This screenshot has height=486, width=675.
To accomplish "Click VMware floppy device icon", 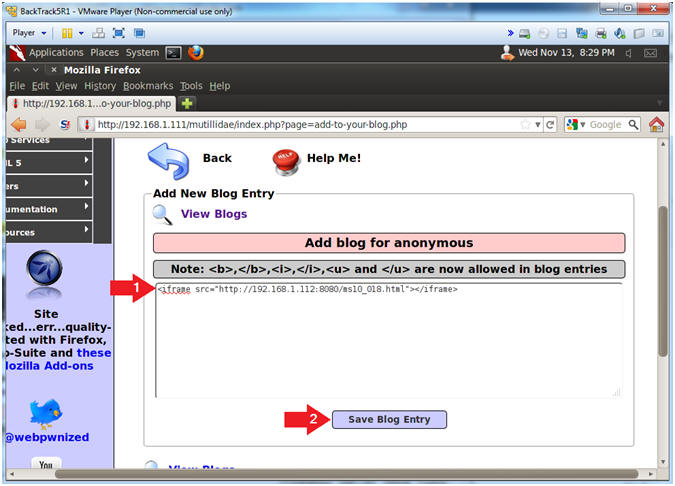I will tap(562, 33).
